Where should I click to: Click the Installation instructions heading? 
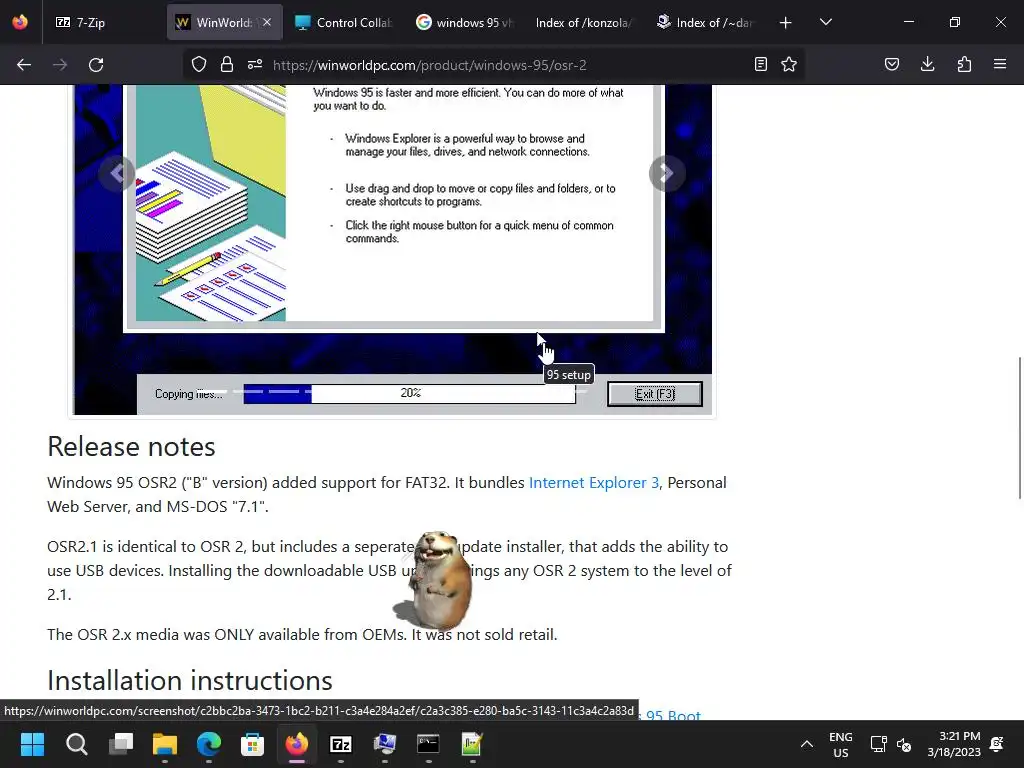[x=190, y=680]
